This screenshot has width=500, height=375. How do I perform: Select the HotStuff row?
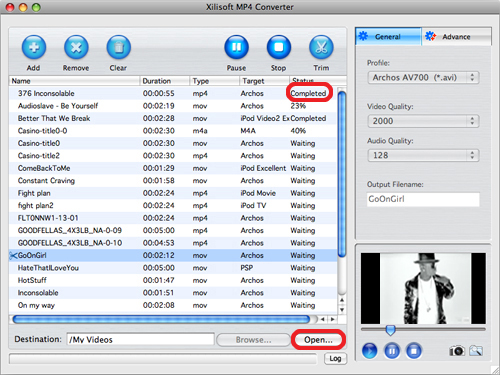tap(173, 280)
